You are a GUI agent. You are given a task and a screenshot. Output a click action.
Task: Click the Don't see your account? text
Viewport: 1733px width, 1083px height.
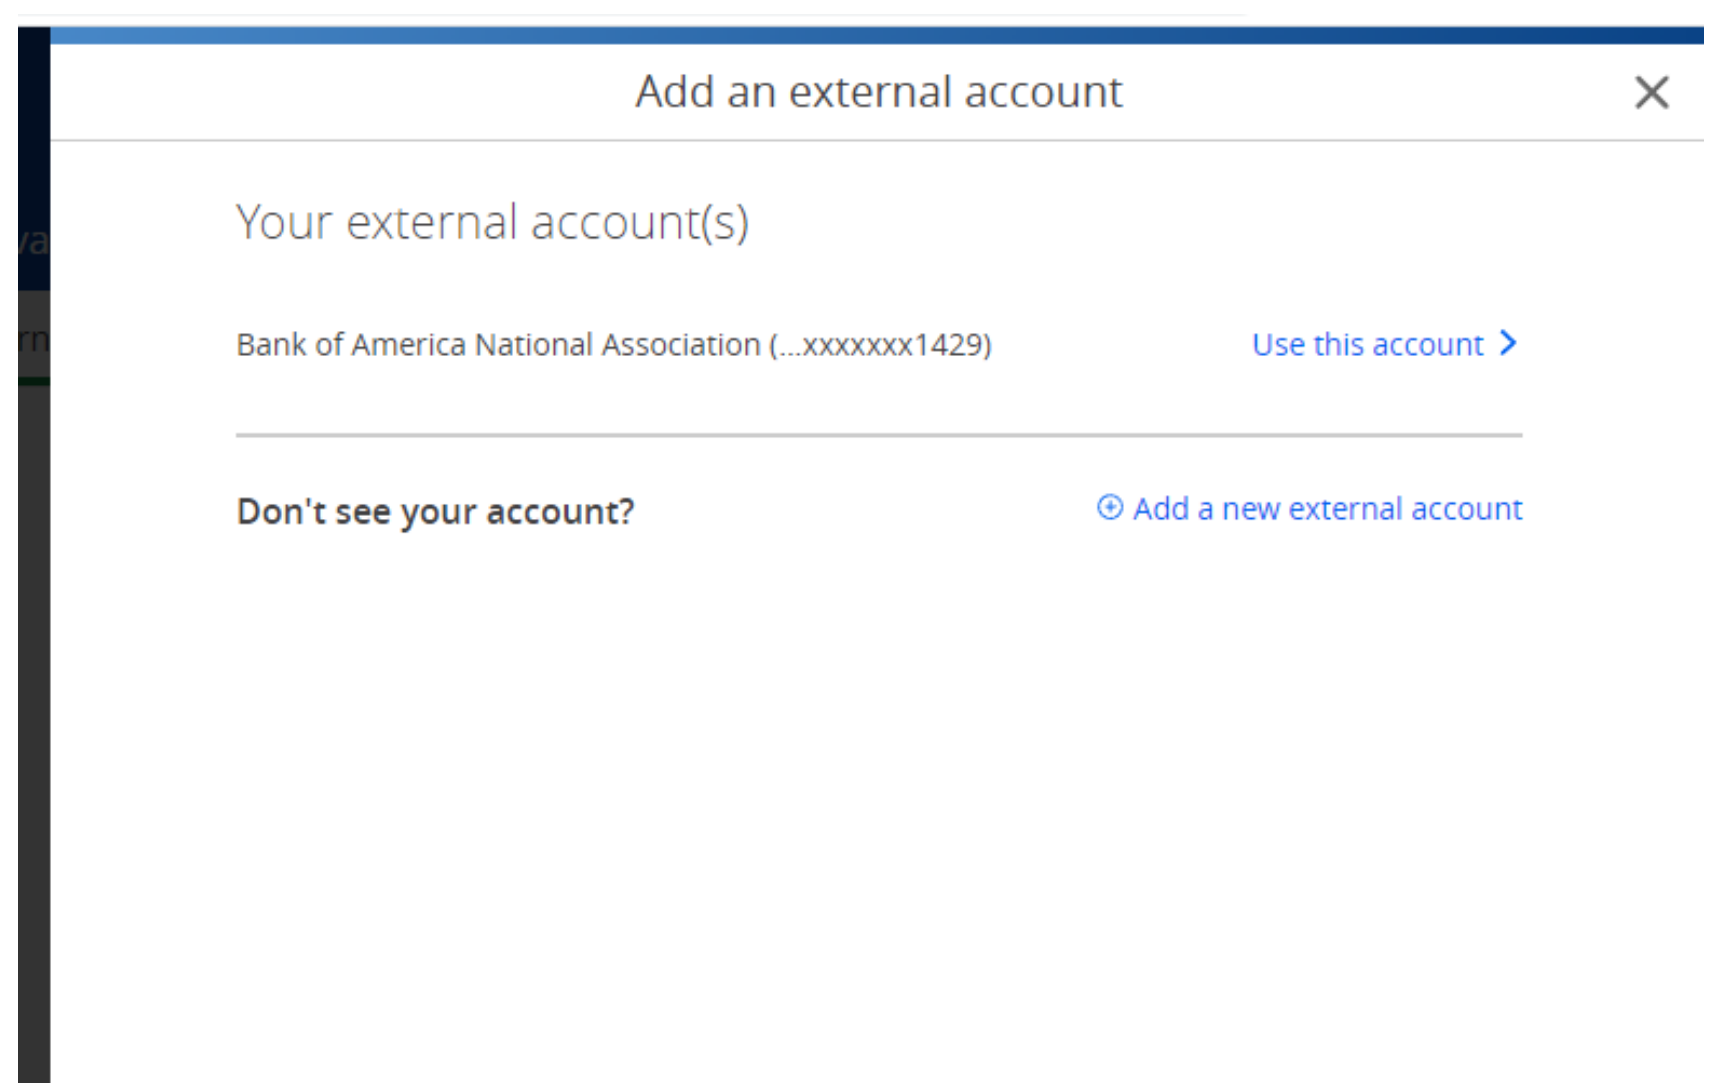pos(435,512)
